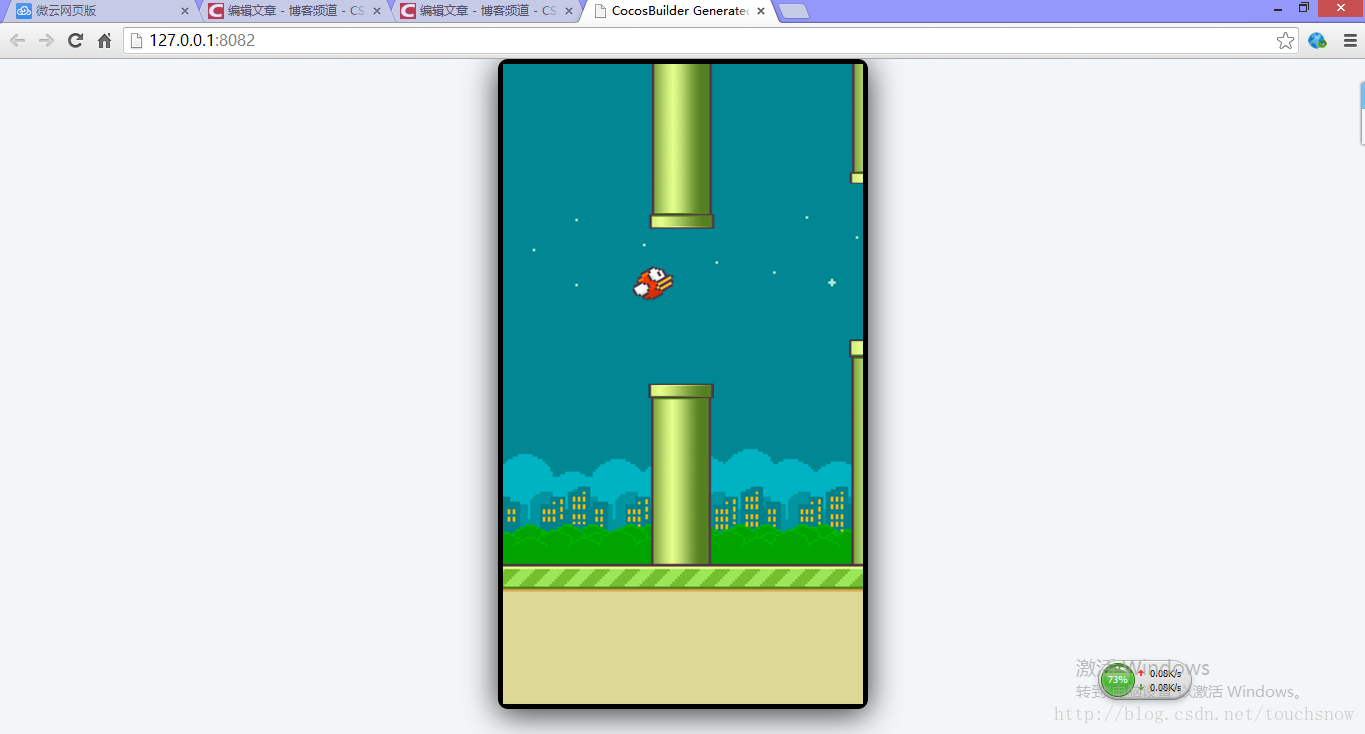1365x734 pixels.
Task: Click the upper green pipe in the game
Action: [682, 146]
